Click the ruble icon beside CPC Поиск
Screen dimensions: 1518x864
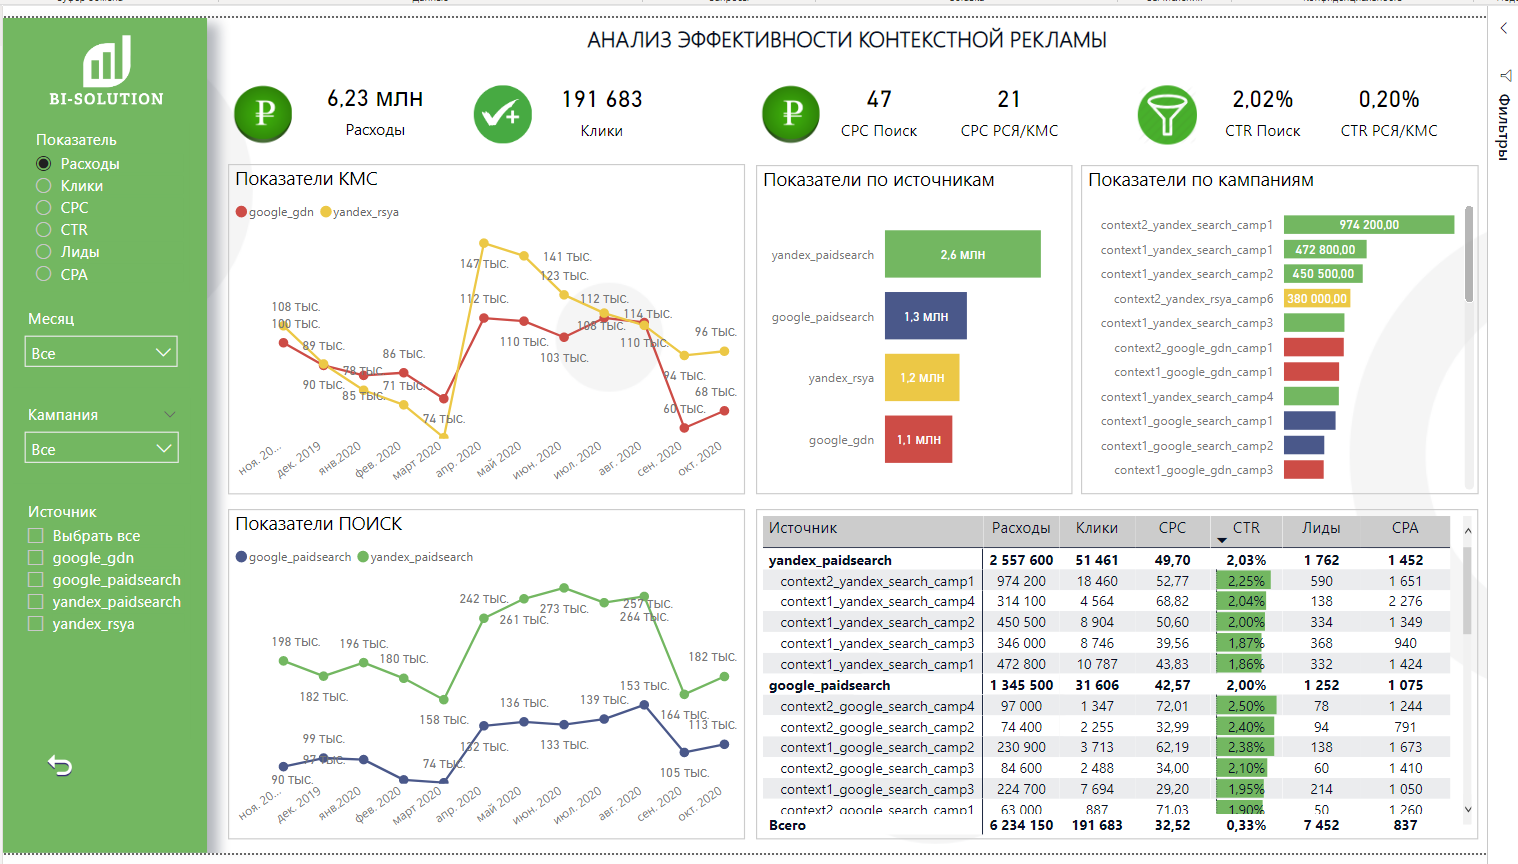tap(791, 114)
